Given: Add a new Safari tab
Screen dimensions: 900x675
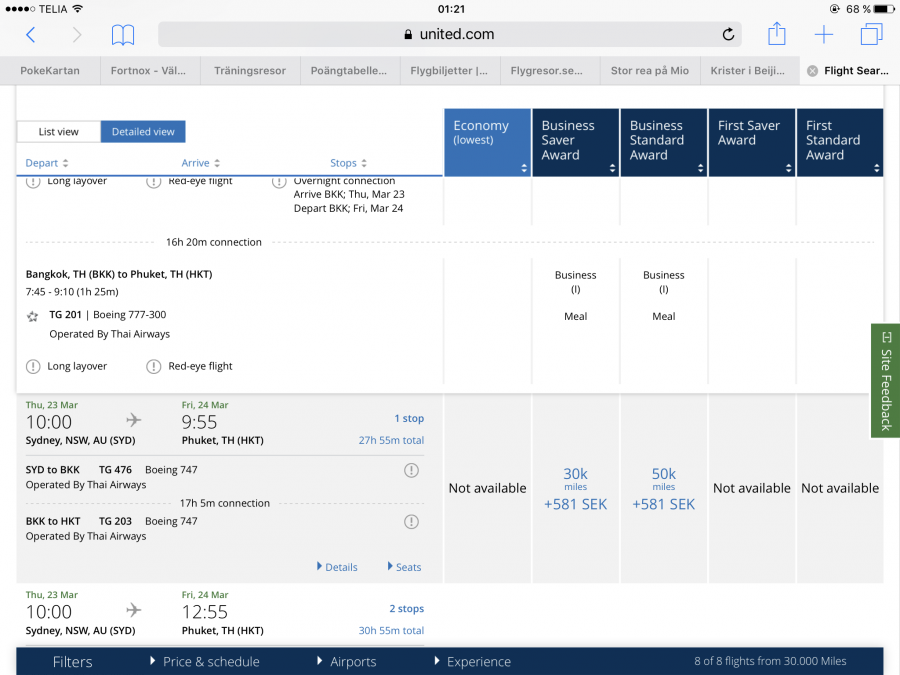Looking at the screenshot, I should pyautogui.click(x=823, y=35).
